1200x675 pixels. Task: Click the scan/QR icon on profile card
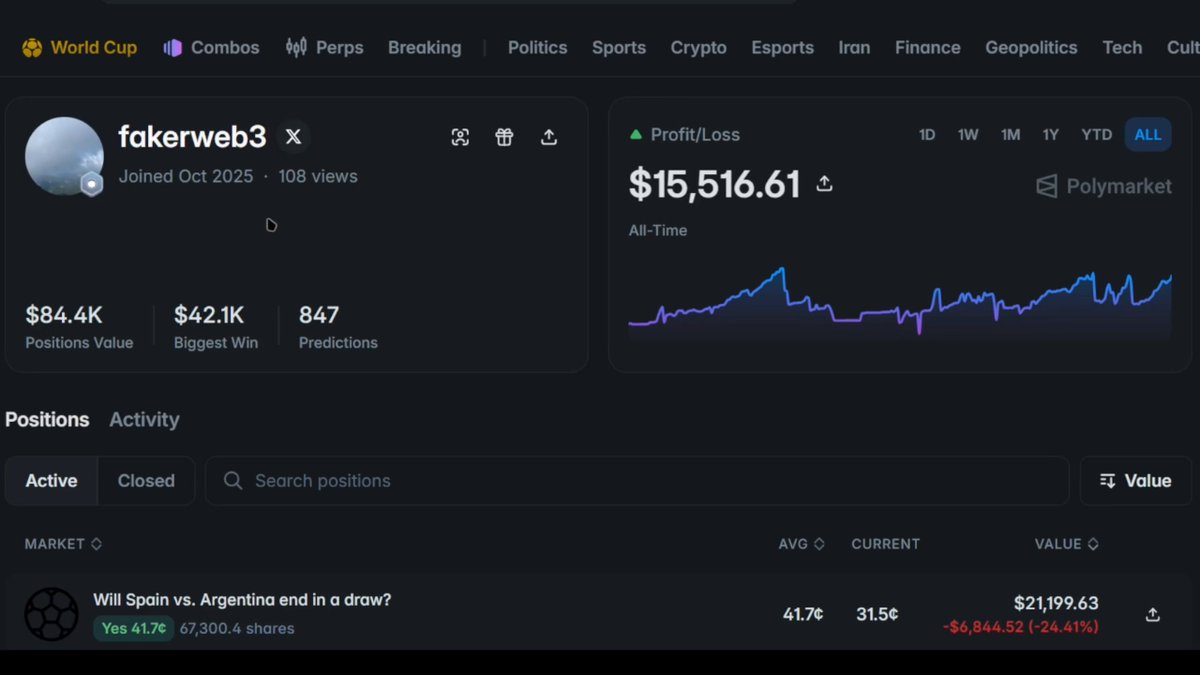click(460, 137)
